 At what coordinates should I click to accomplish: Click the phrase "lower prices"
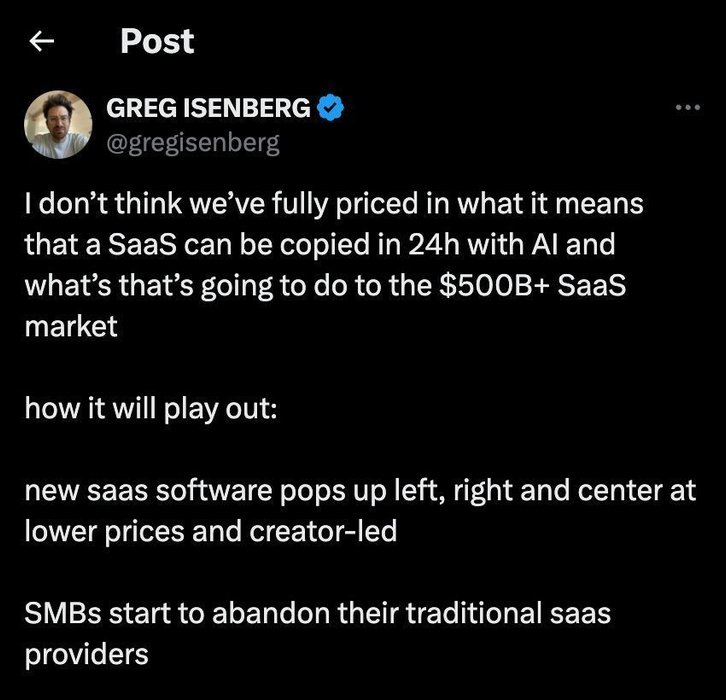[x=88, y=531]
